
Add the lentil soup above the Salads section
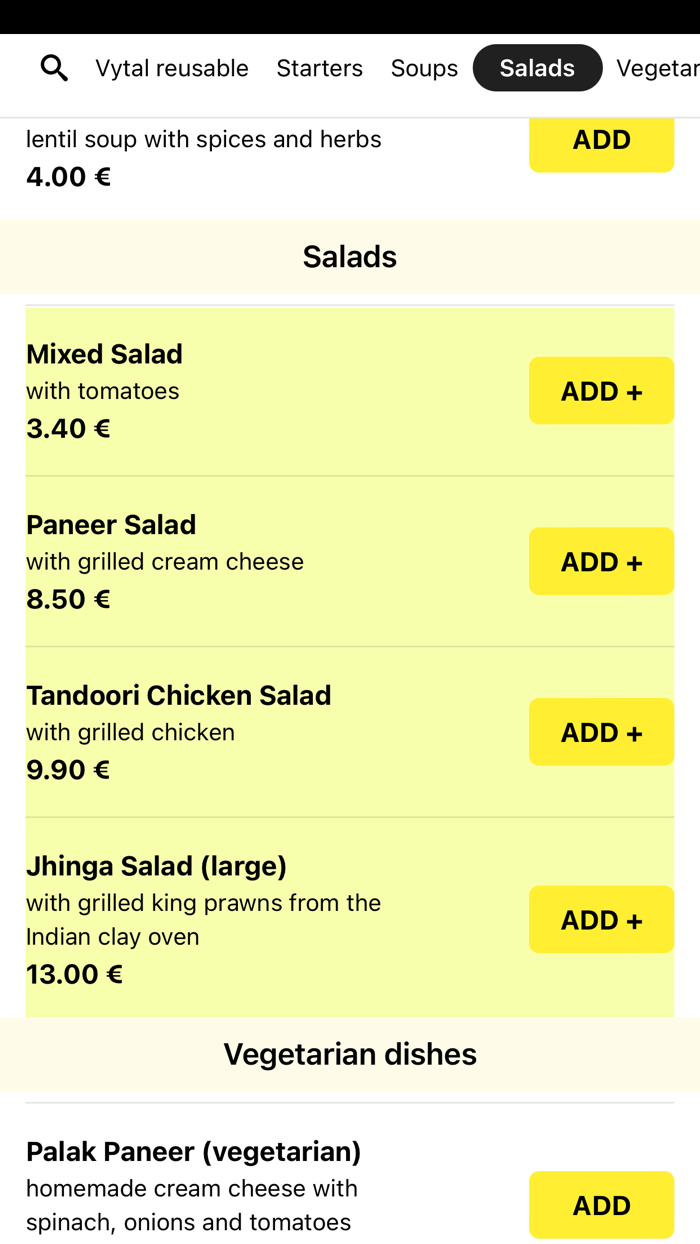pos(601,141)
